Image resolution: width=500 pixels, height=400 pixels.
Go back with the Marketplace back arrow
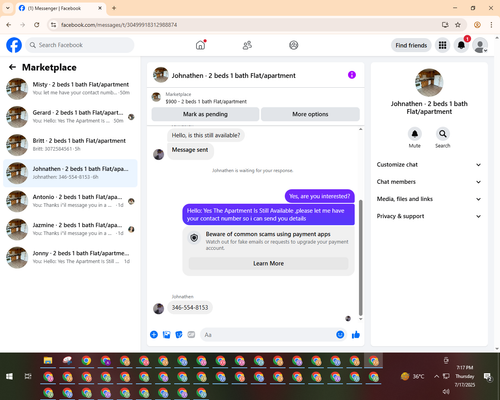click(12, 67)
